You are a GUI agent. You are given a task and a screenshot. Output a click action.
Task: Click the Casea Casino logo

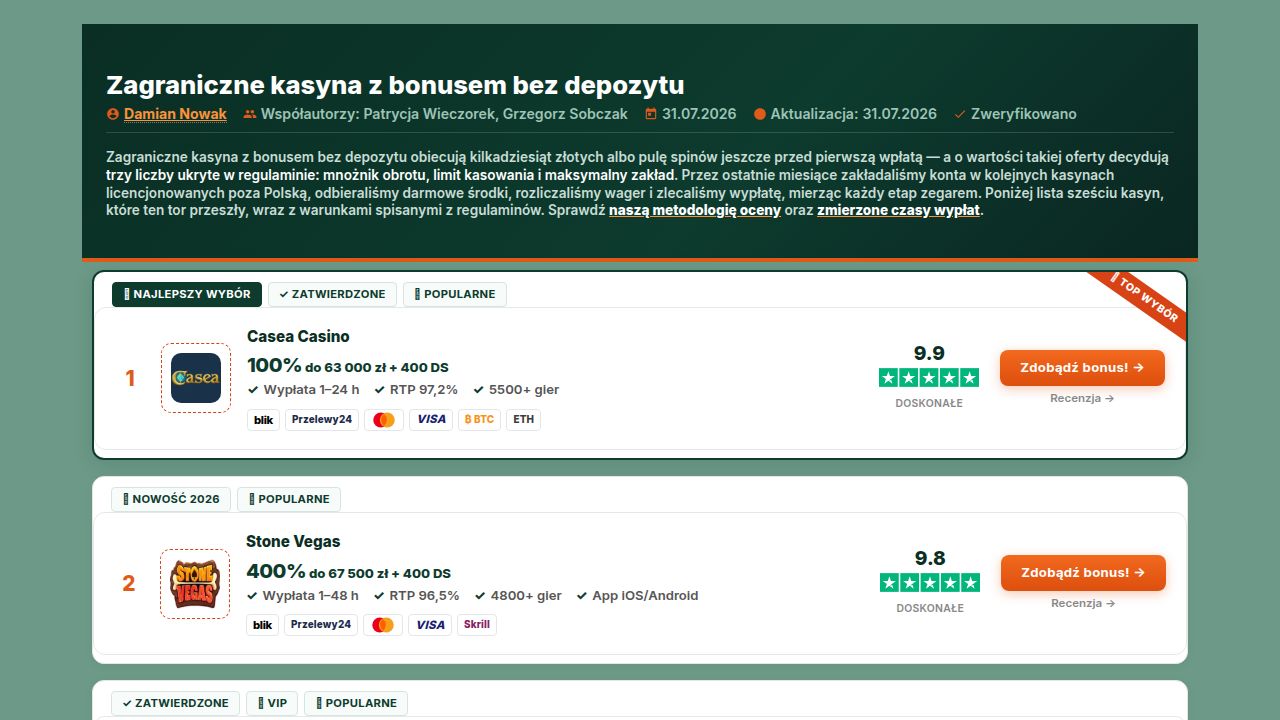(196, 378)
